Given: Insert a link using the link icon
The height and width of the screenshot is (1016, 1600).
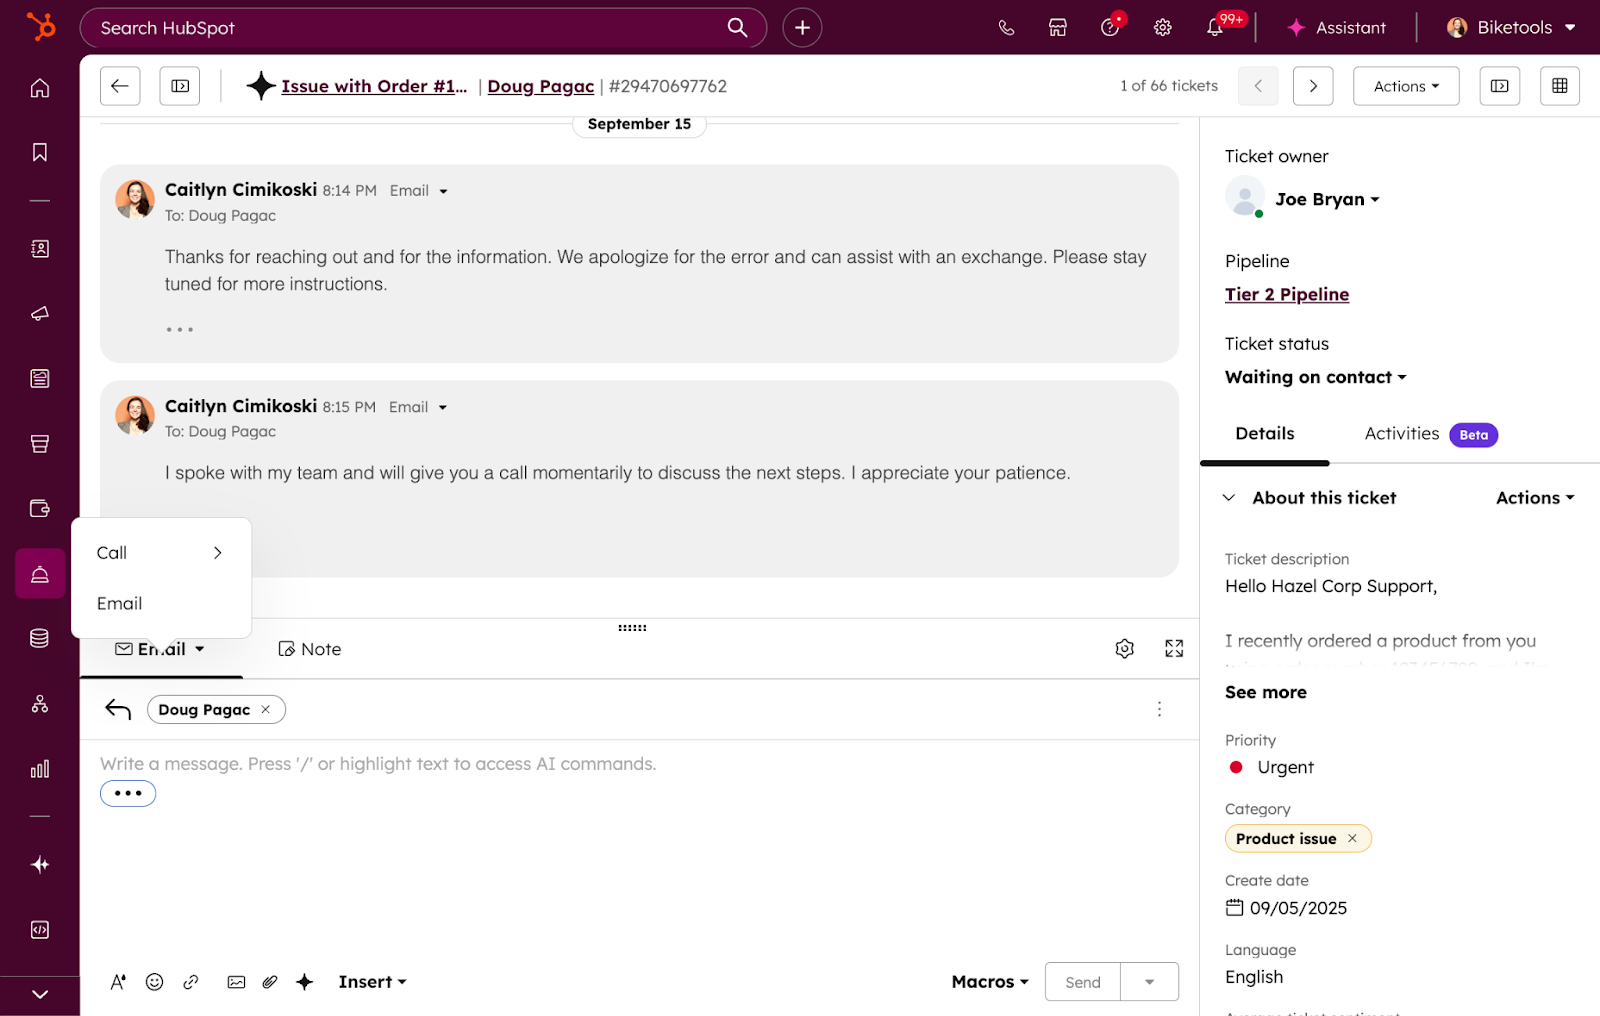Looking at the screenshot, I should coord(191,981).
